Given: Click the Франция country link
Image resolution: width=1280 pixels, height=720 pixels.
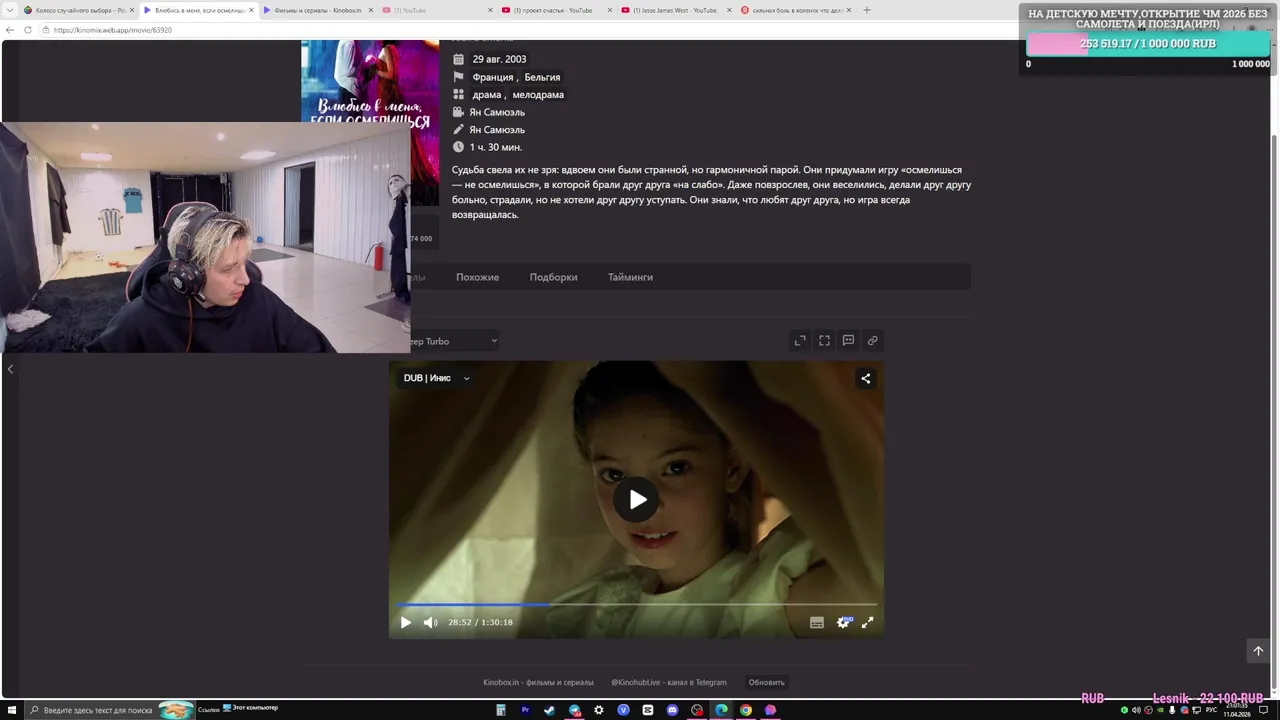Looking at the screenshot, I should [x=493, y=77].
